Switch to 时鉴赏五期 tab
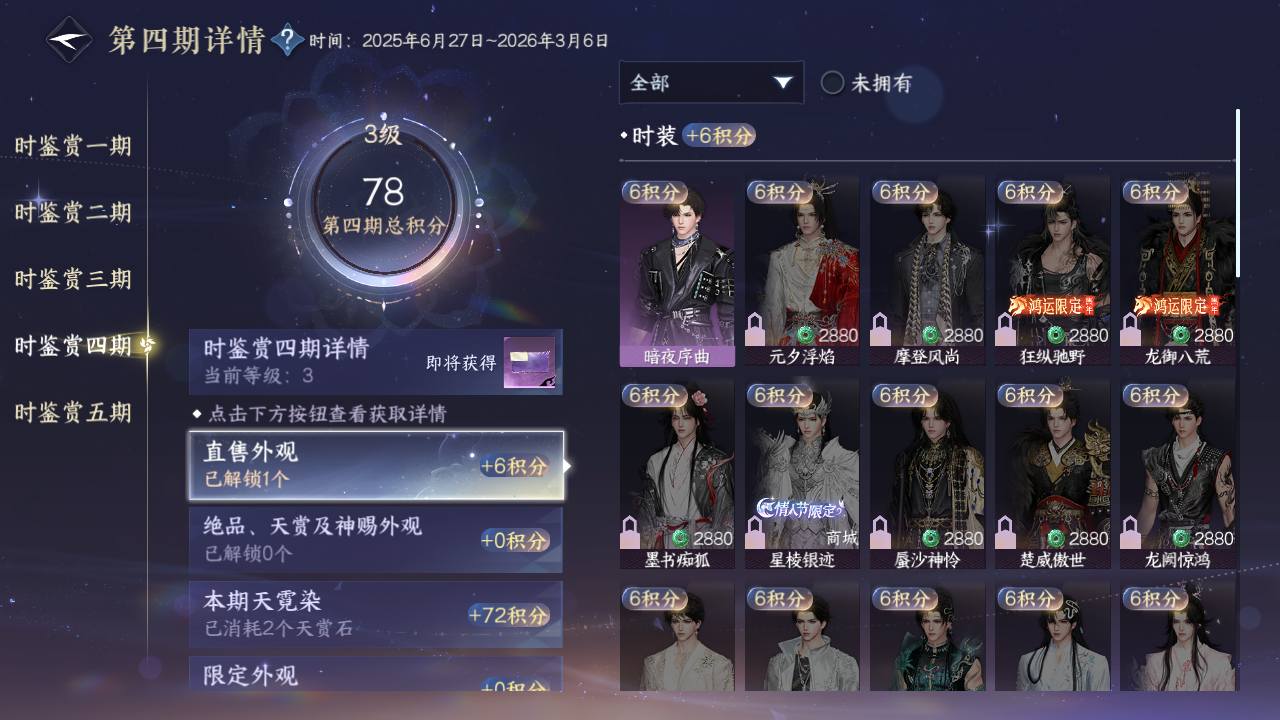Viewport: 1280px width, 720px height. [73, 412]
